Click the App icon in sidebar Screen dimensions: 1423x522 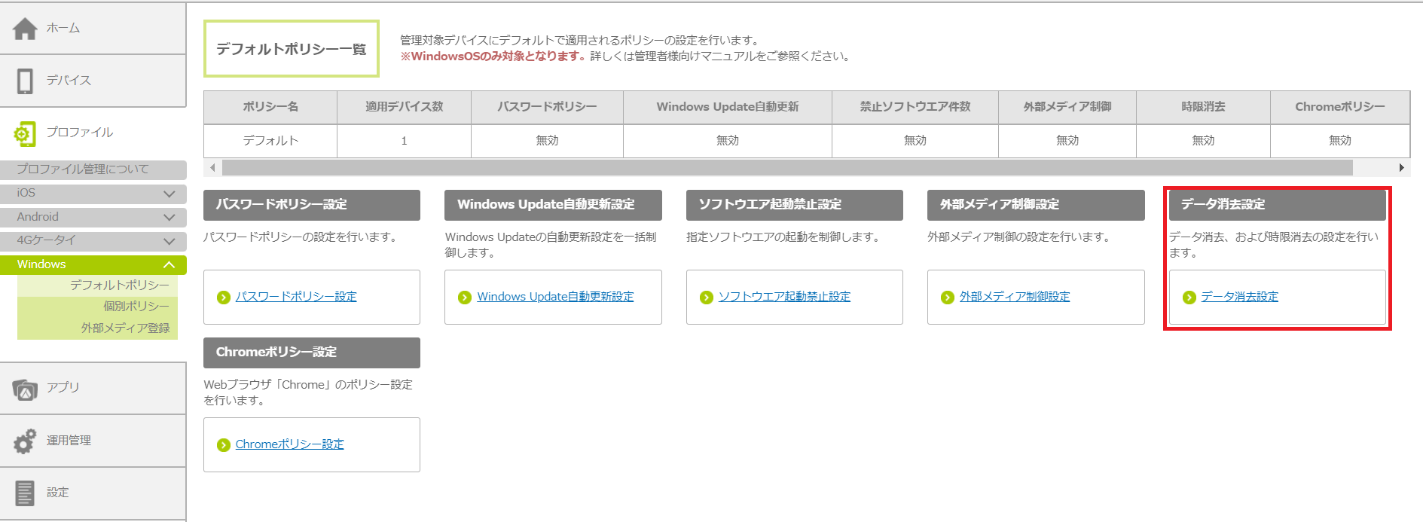(25, 388)
